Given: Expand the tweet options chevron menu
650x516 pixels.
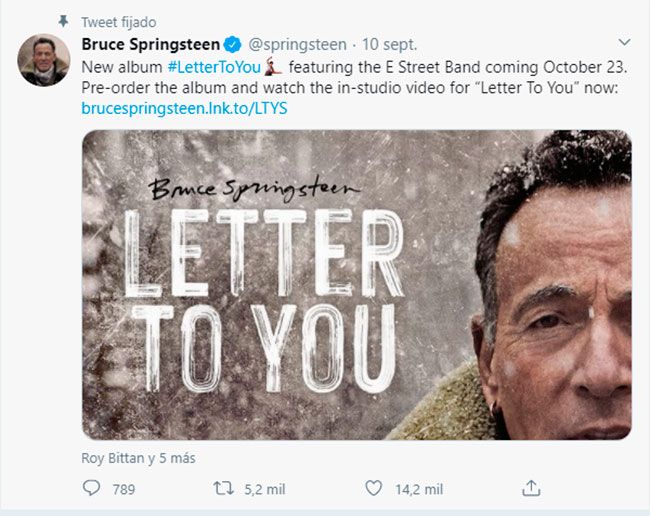Looking at the screenshot, I should tap(624, 43).
